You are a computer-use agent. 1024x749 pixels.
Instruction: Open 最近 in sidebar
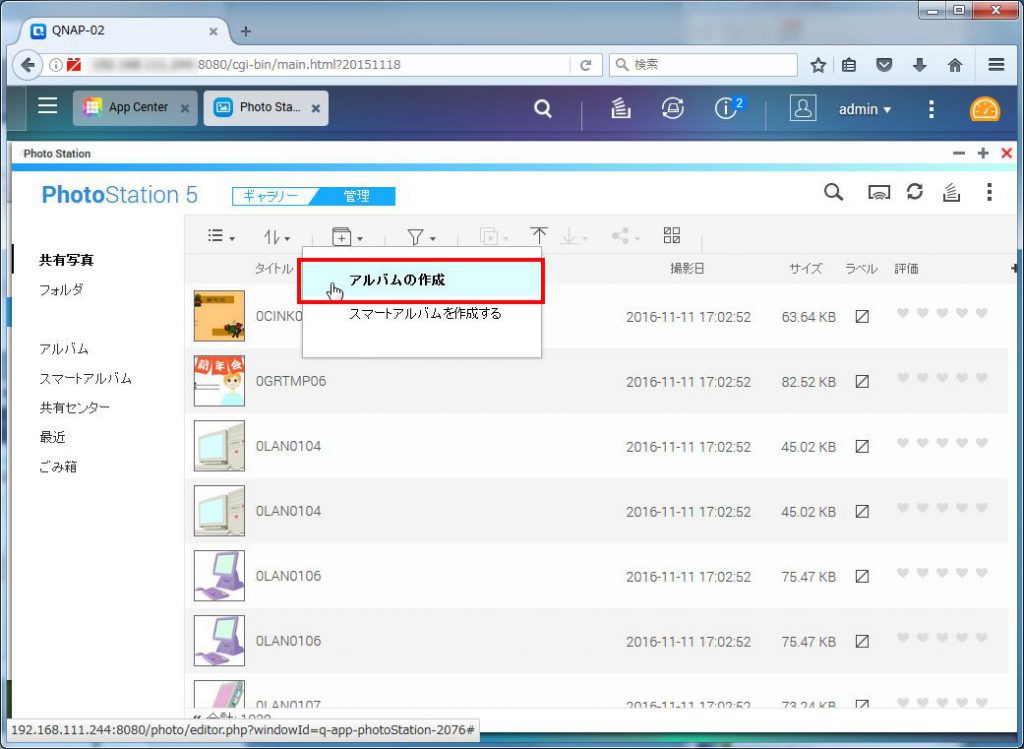click(52, 437)
